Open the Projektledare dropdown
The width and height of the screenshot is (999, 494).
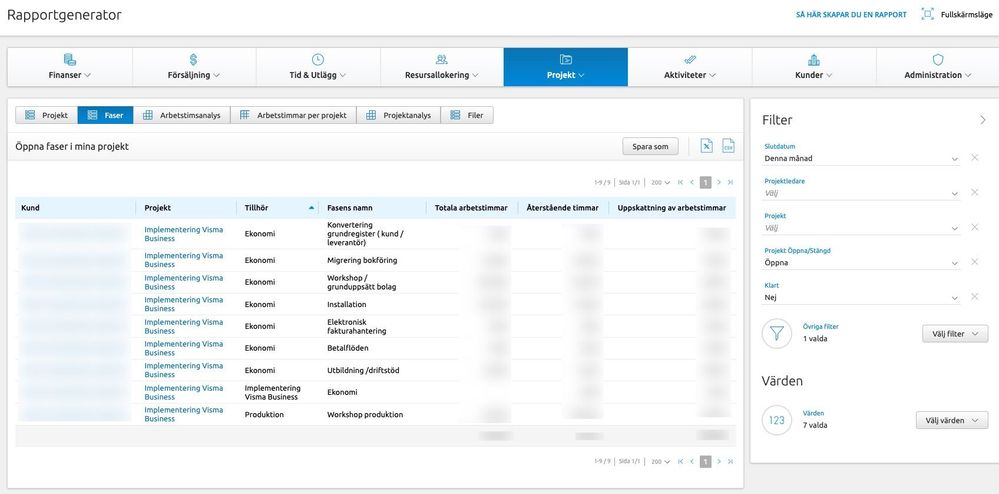[861, 193]
